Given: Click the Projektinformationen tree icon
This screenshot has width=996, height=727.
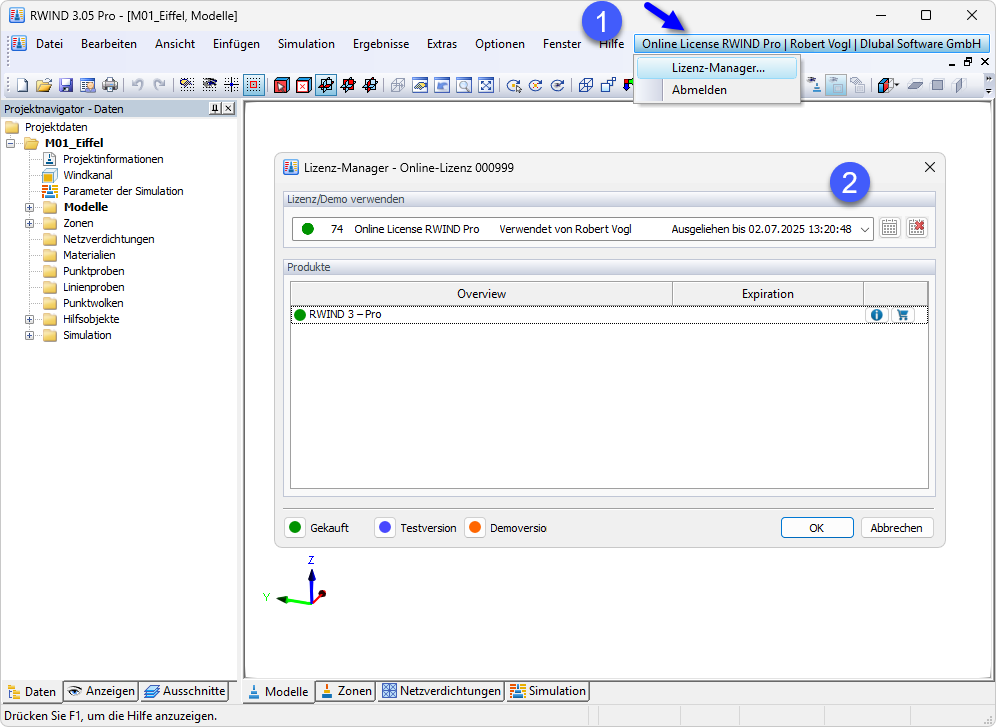Looking at the screenshot, I should click(x=50, y=159).
